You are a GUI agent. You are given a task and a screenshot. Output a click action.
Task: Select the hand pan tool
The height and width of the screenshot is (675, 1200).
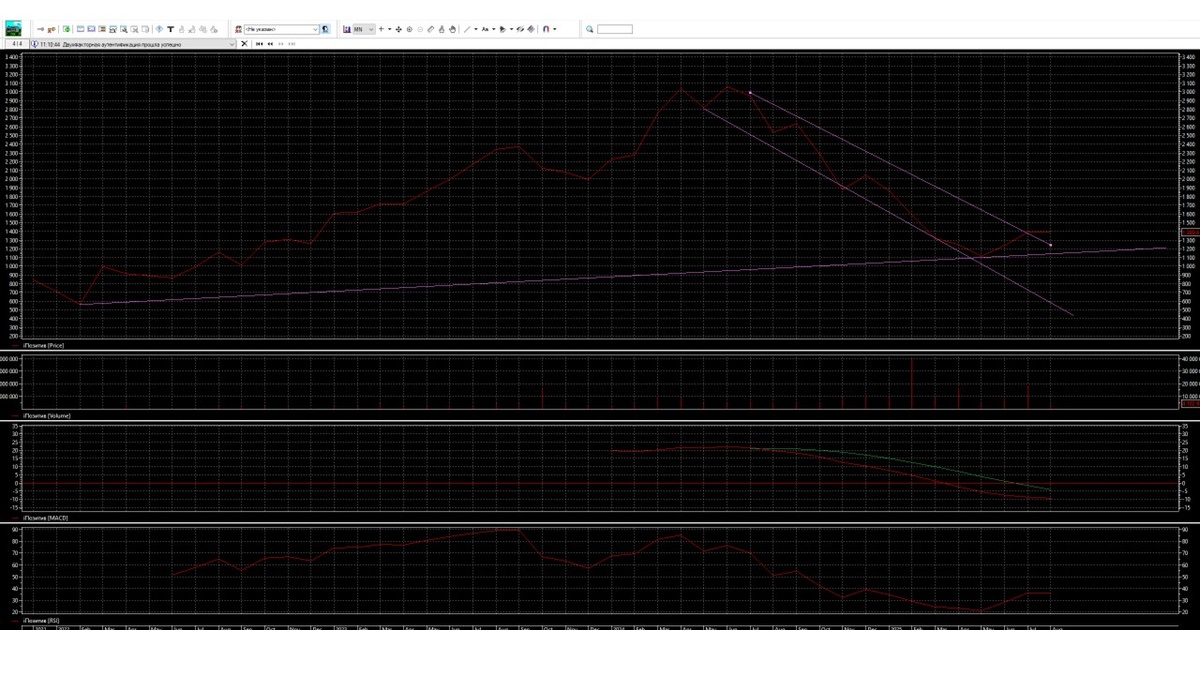[x=452, y=29]
